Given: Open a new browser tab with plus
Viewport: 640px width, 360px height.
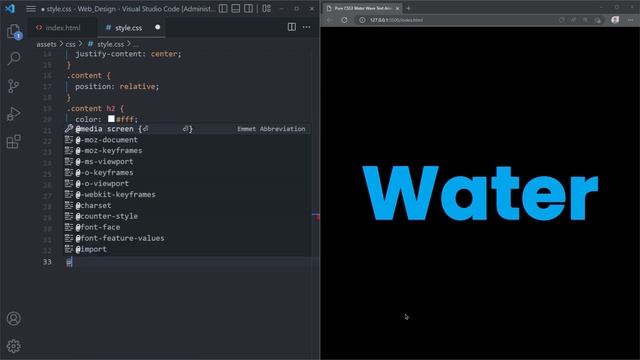Looking at the screenshot, I should pyautogui.click(x=408, y=8).
